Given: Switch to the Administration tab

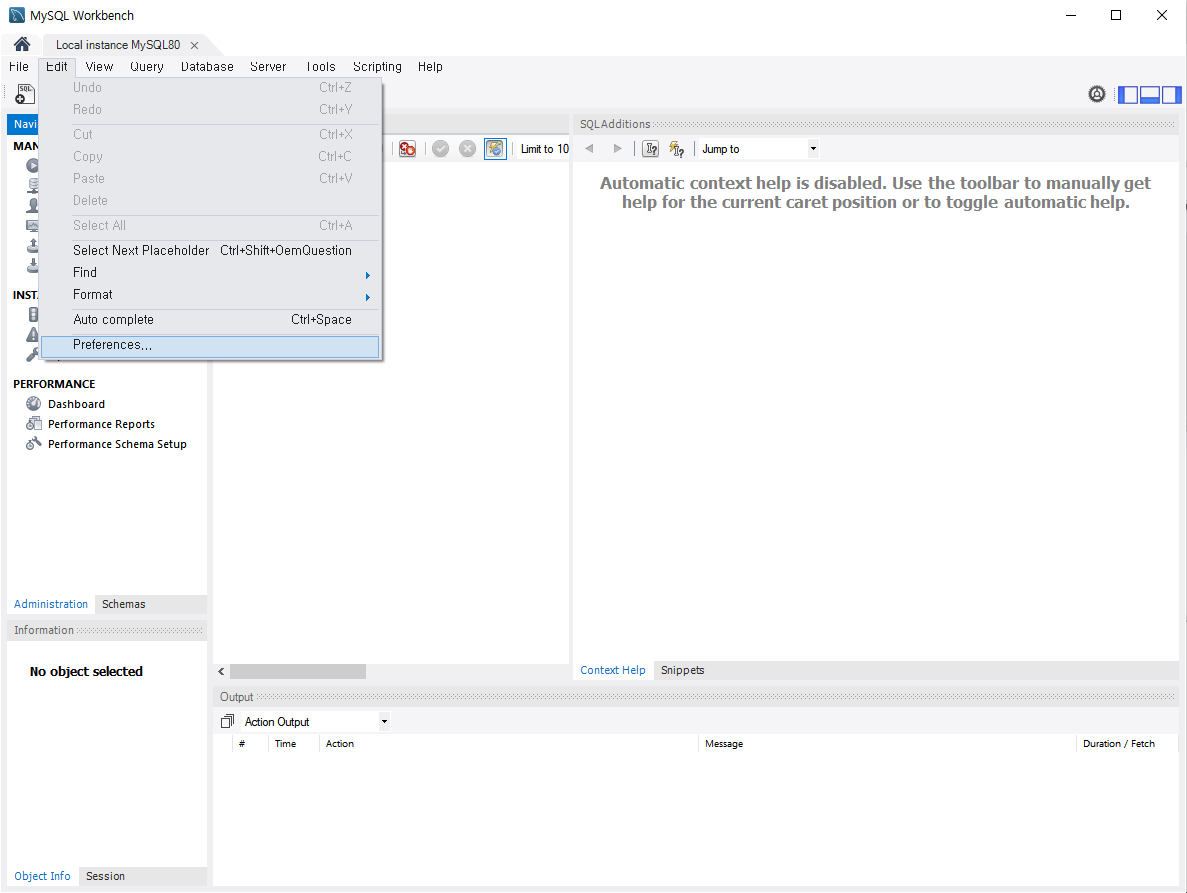Looking at the screenshot, I should click(51, 604).
